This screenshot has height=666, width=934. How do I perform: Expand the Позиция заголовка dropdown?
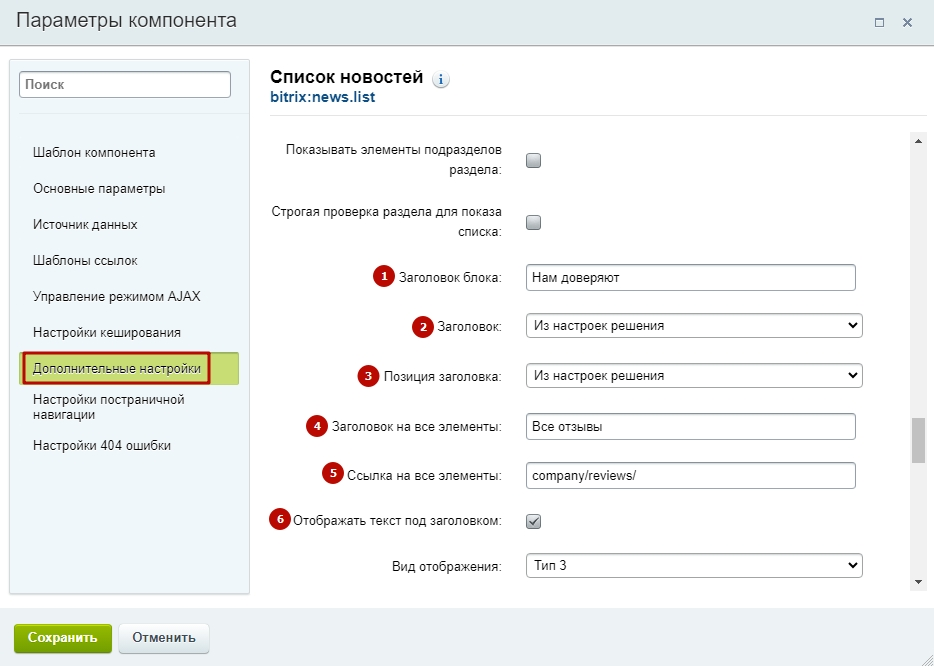pyautogui.click(x=694, y=376)
